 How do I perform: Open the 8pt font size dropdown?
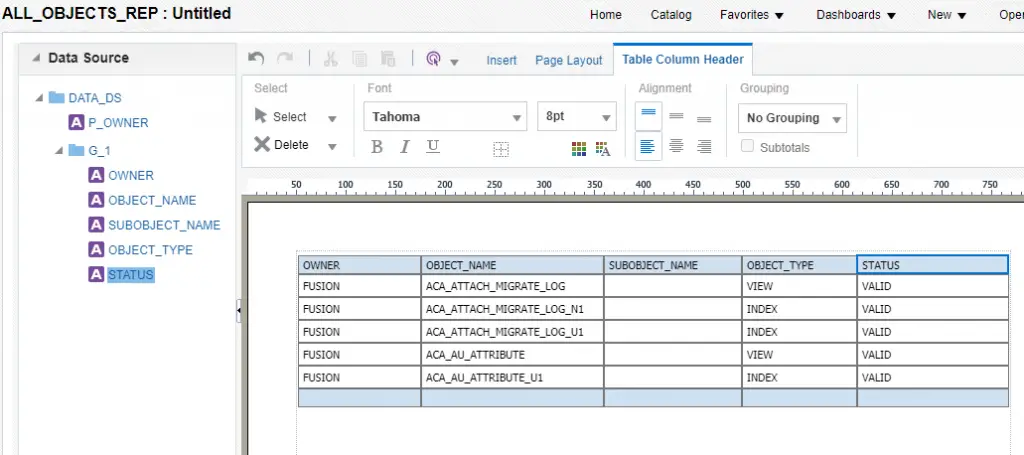pyautogui.click(x=577, y=117)
